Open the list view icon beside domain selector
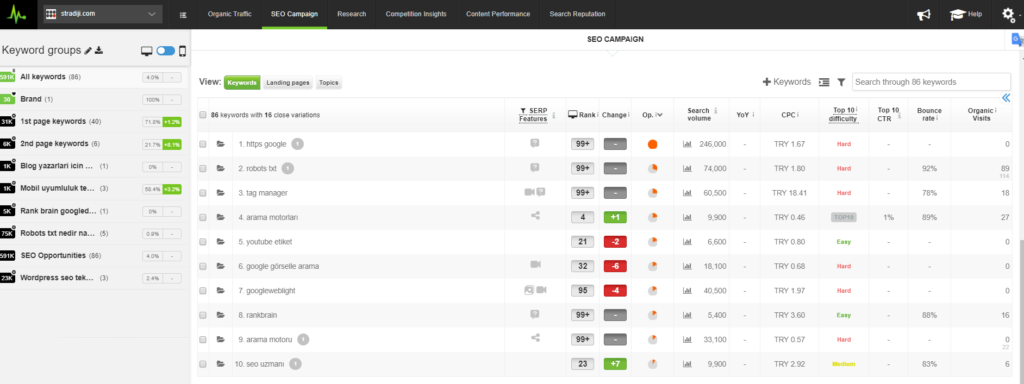 183,14
